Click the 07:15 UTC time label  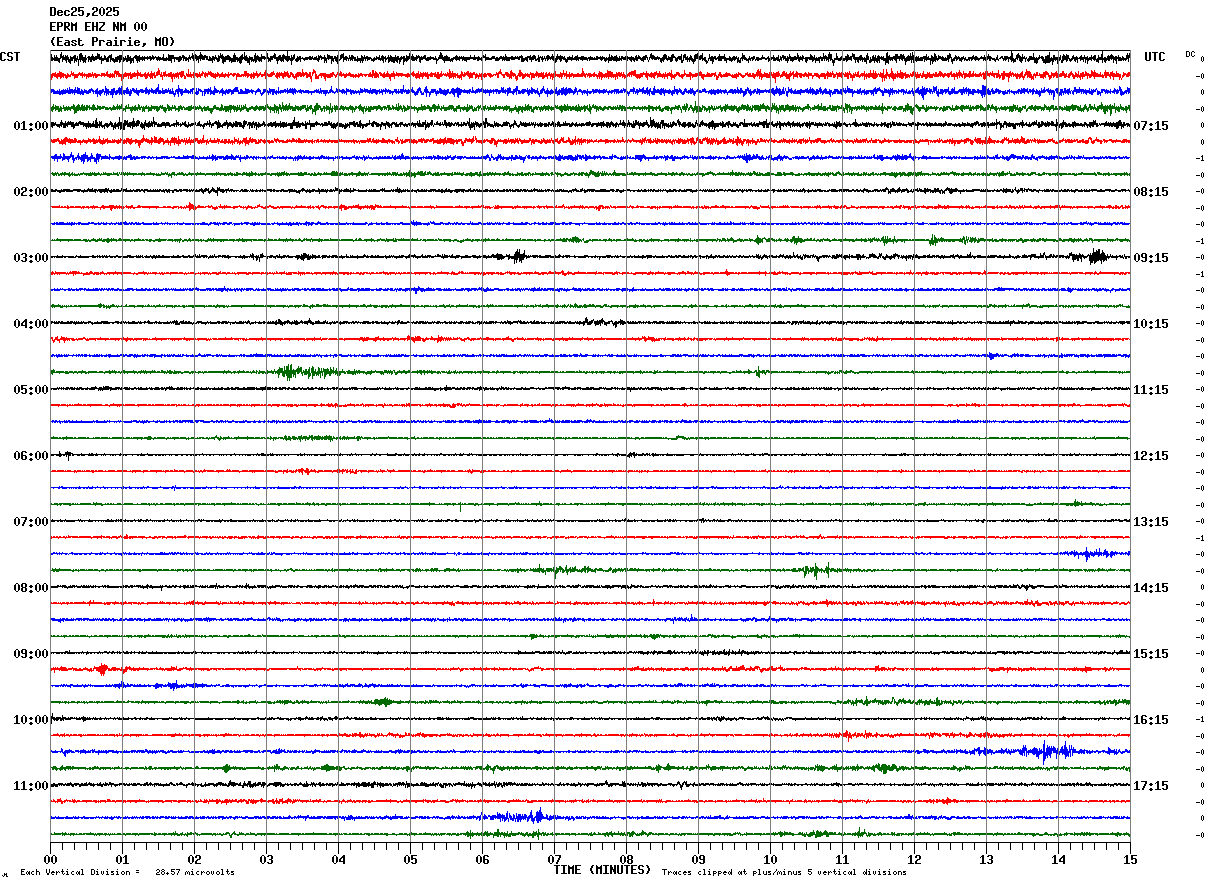click(1152, 126)
